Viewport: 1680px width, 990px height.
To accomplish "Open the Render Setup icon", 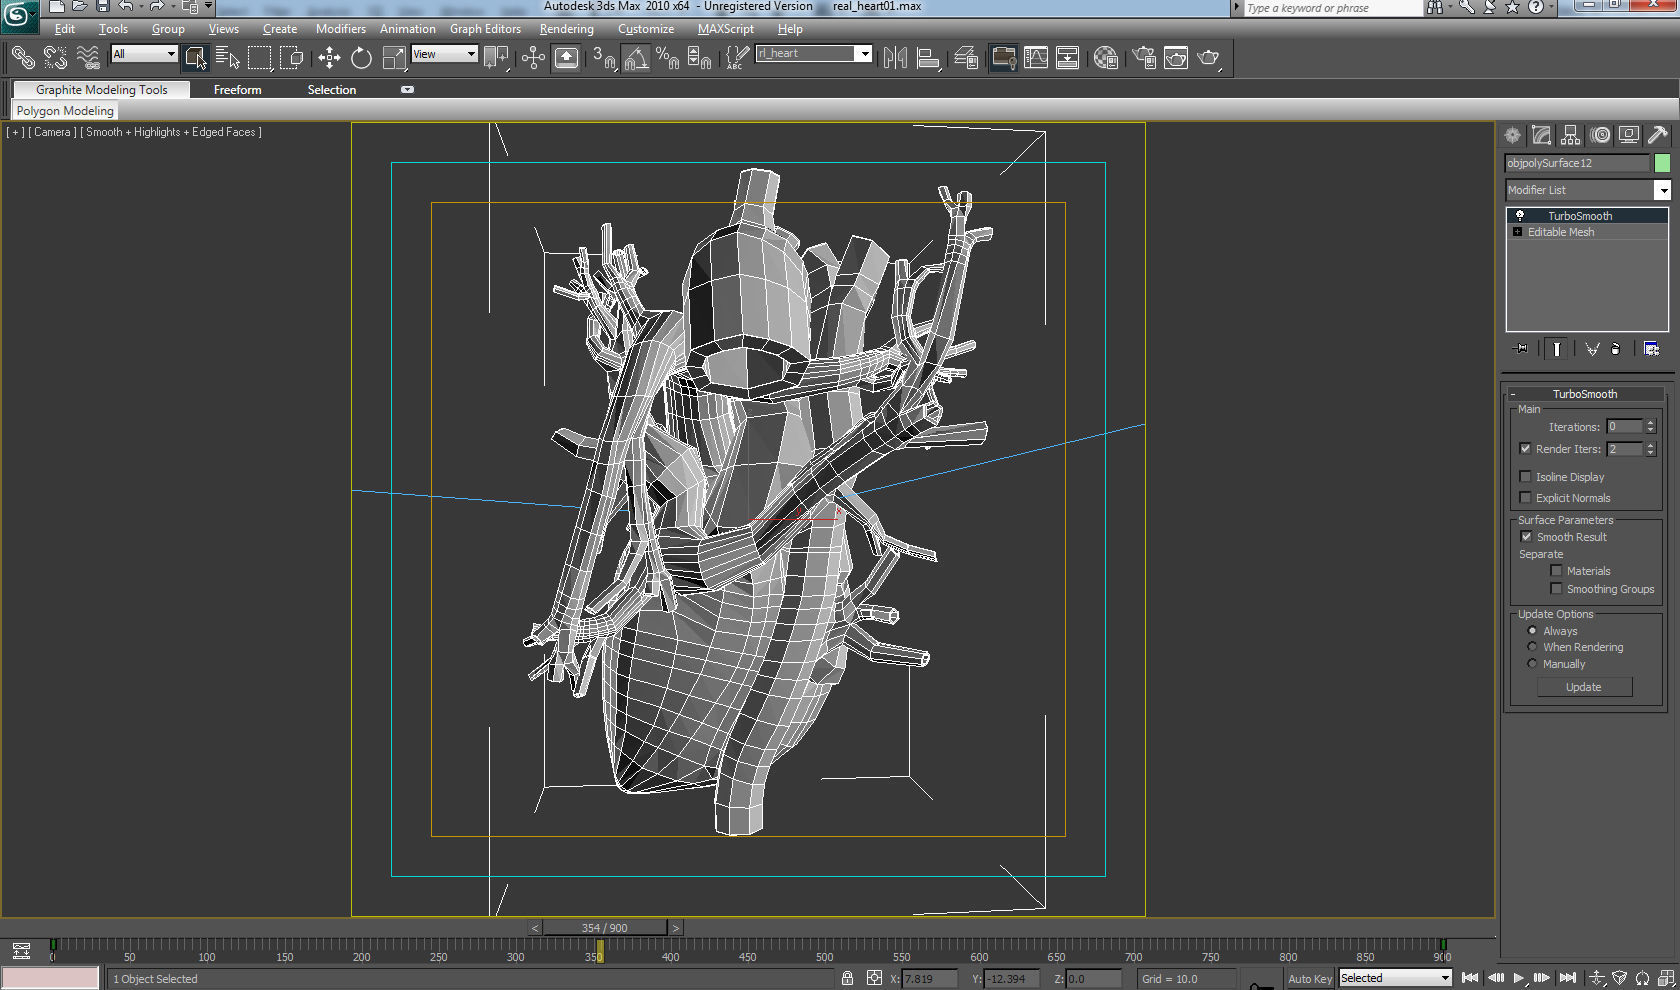I will click(1144, 58).
